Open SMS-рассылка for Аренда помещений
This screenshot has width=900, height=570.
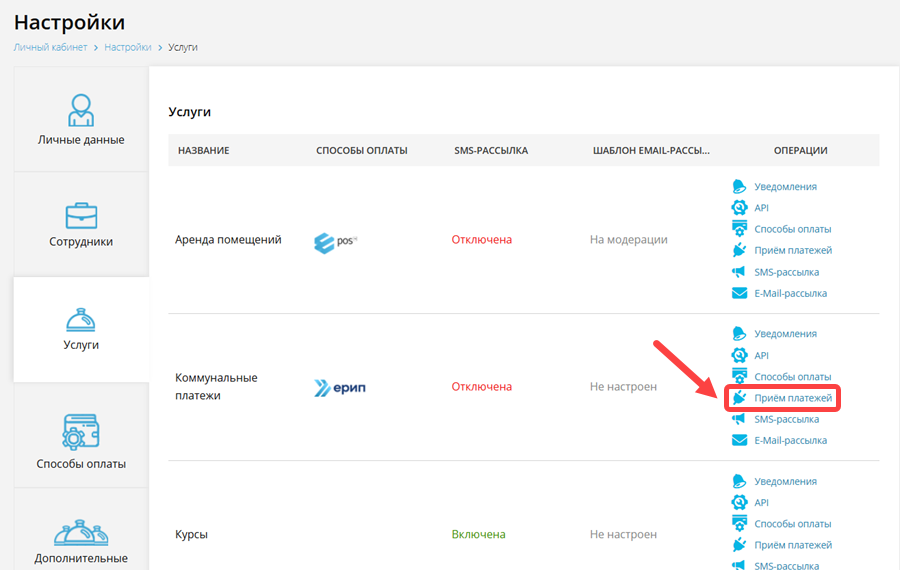click(786, 272)
